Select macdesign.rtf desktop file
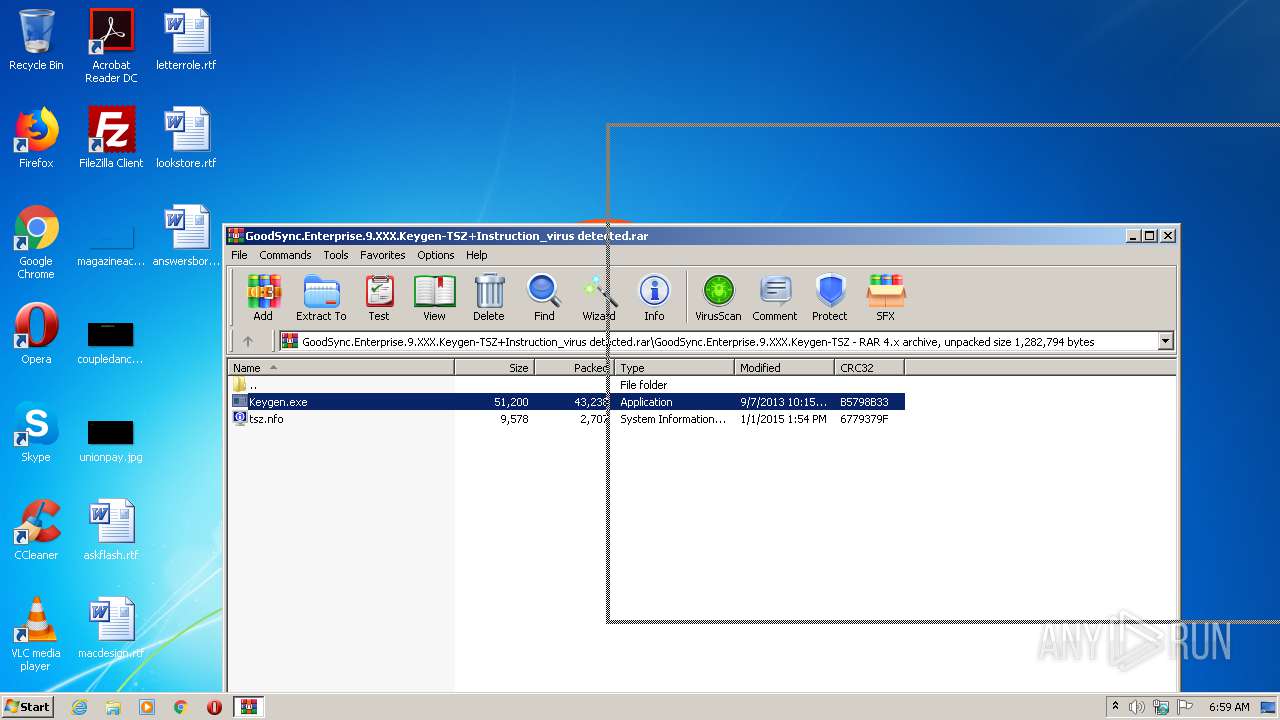Image resolution: width=1280 pixels, height=720 pixels. (x=111, y=629)
